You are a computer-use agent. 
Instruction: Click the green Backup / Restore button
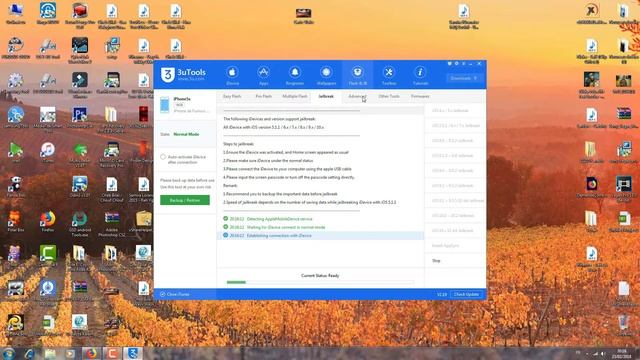click(x=185, y=200)
